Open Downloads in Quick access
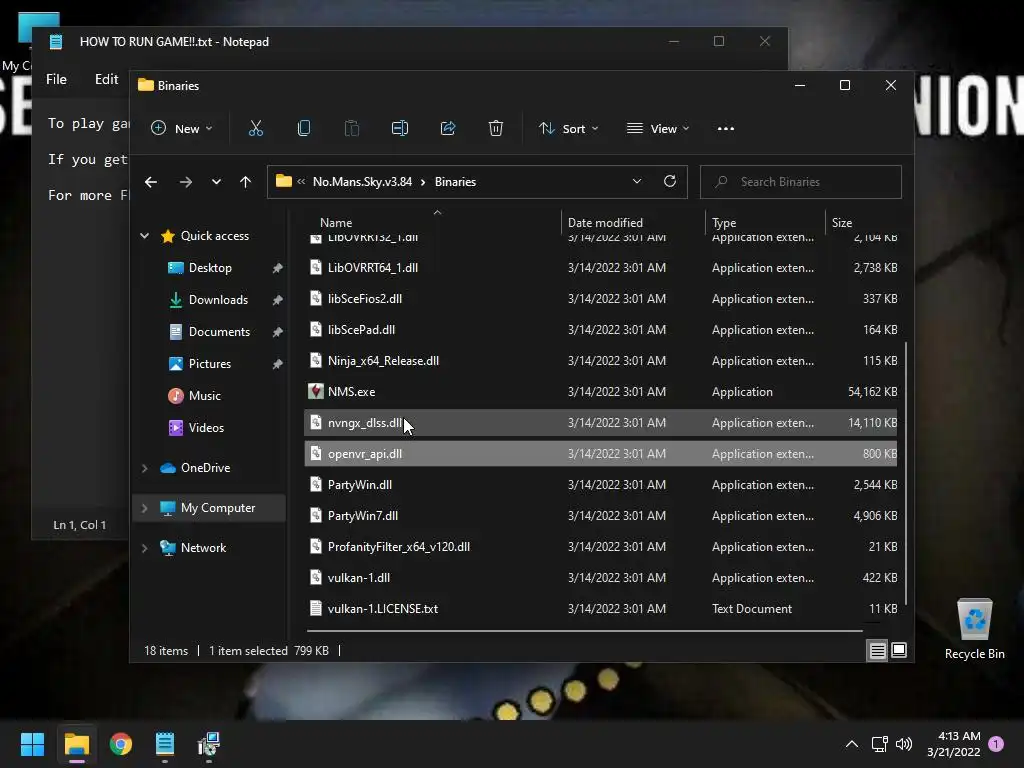Image resolution: width=1024 pixels, height=768 pixels. pos(217,300)
